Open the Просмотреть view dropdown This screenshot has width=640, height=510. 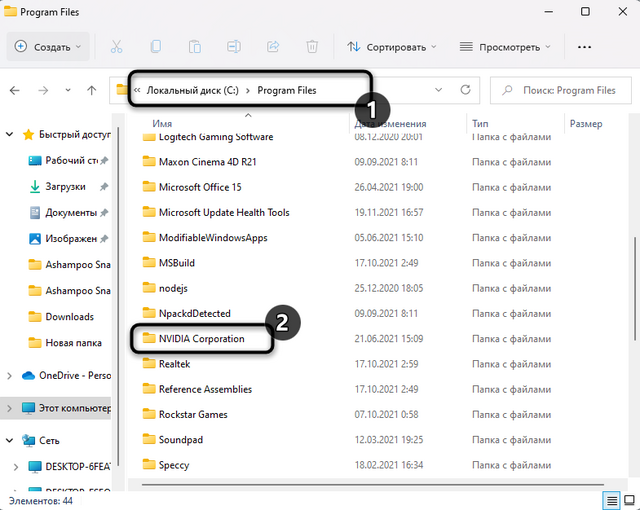(505, 47)
